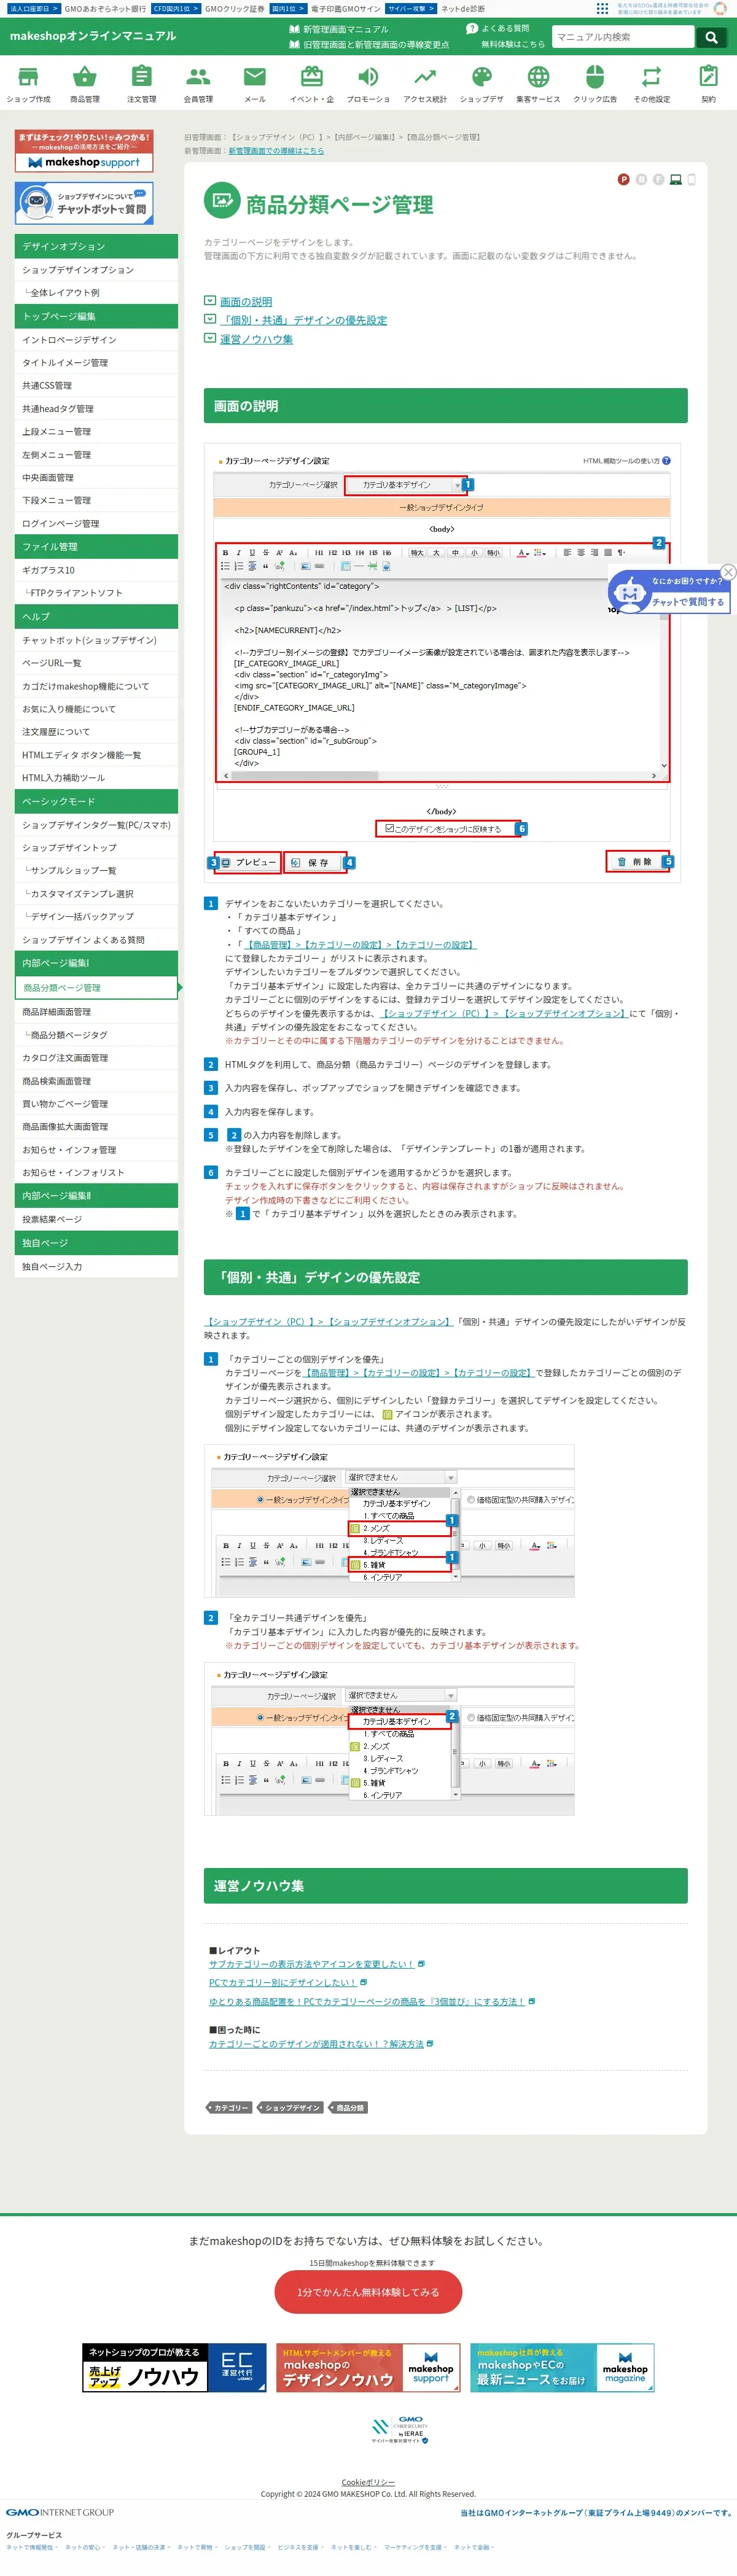
Task: Click the GMO cyber security badge
Action: [400, 2429]
